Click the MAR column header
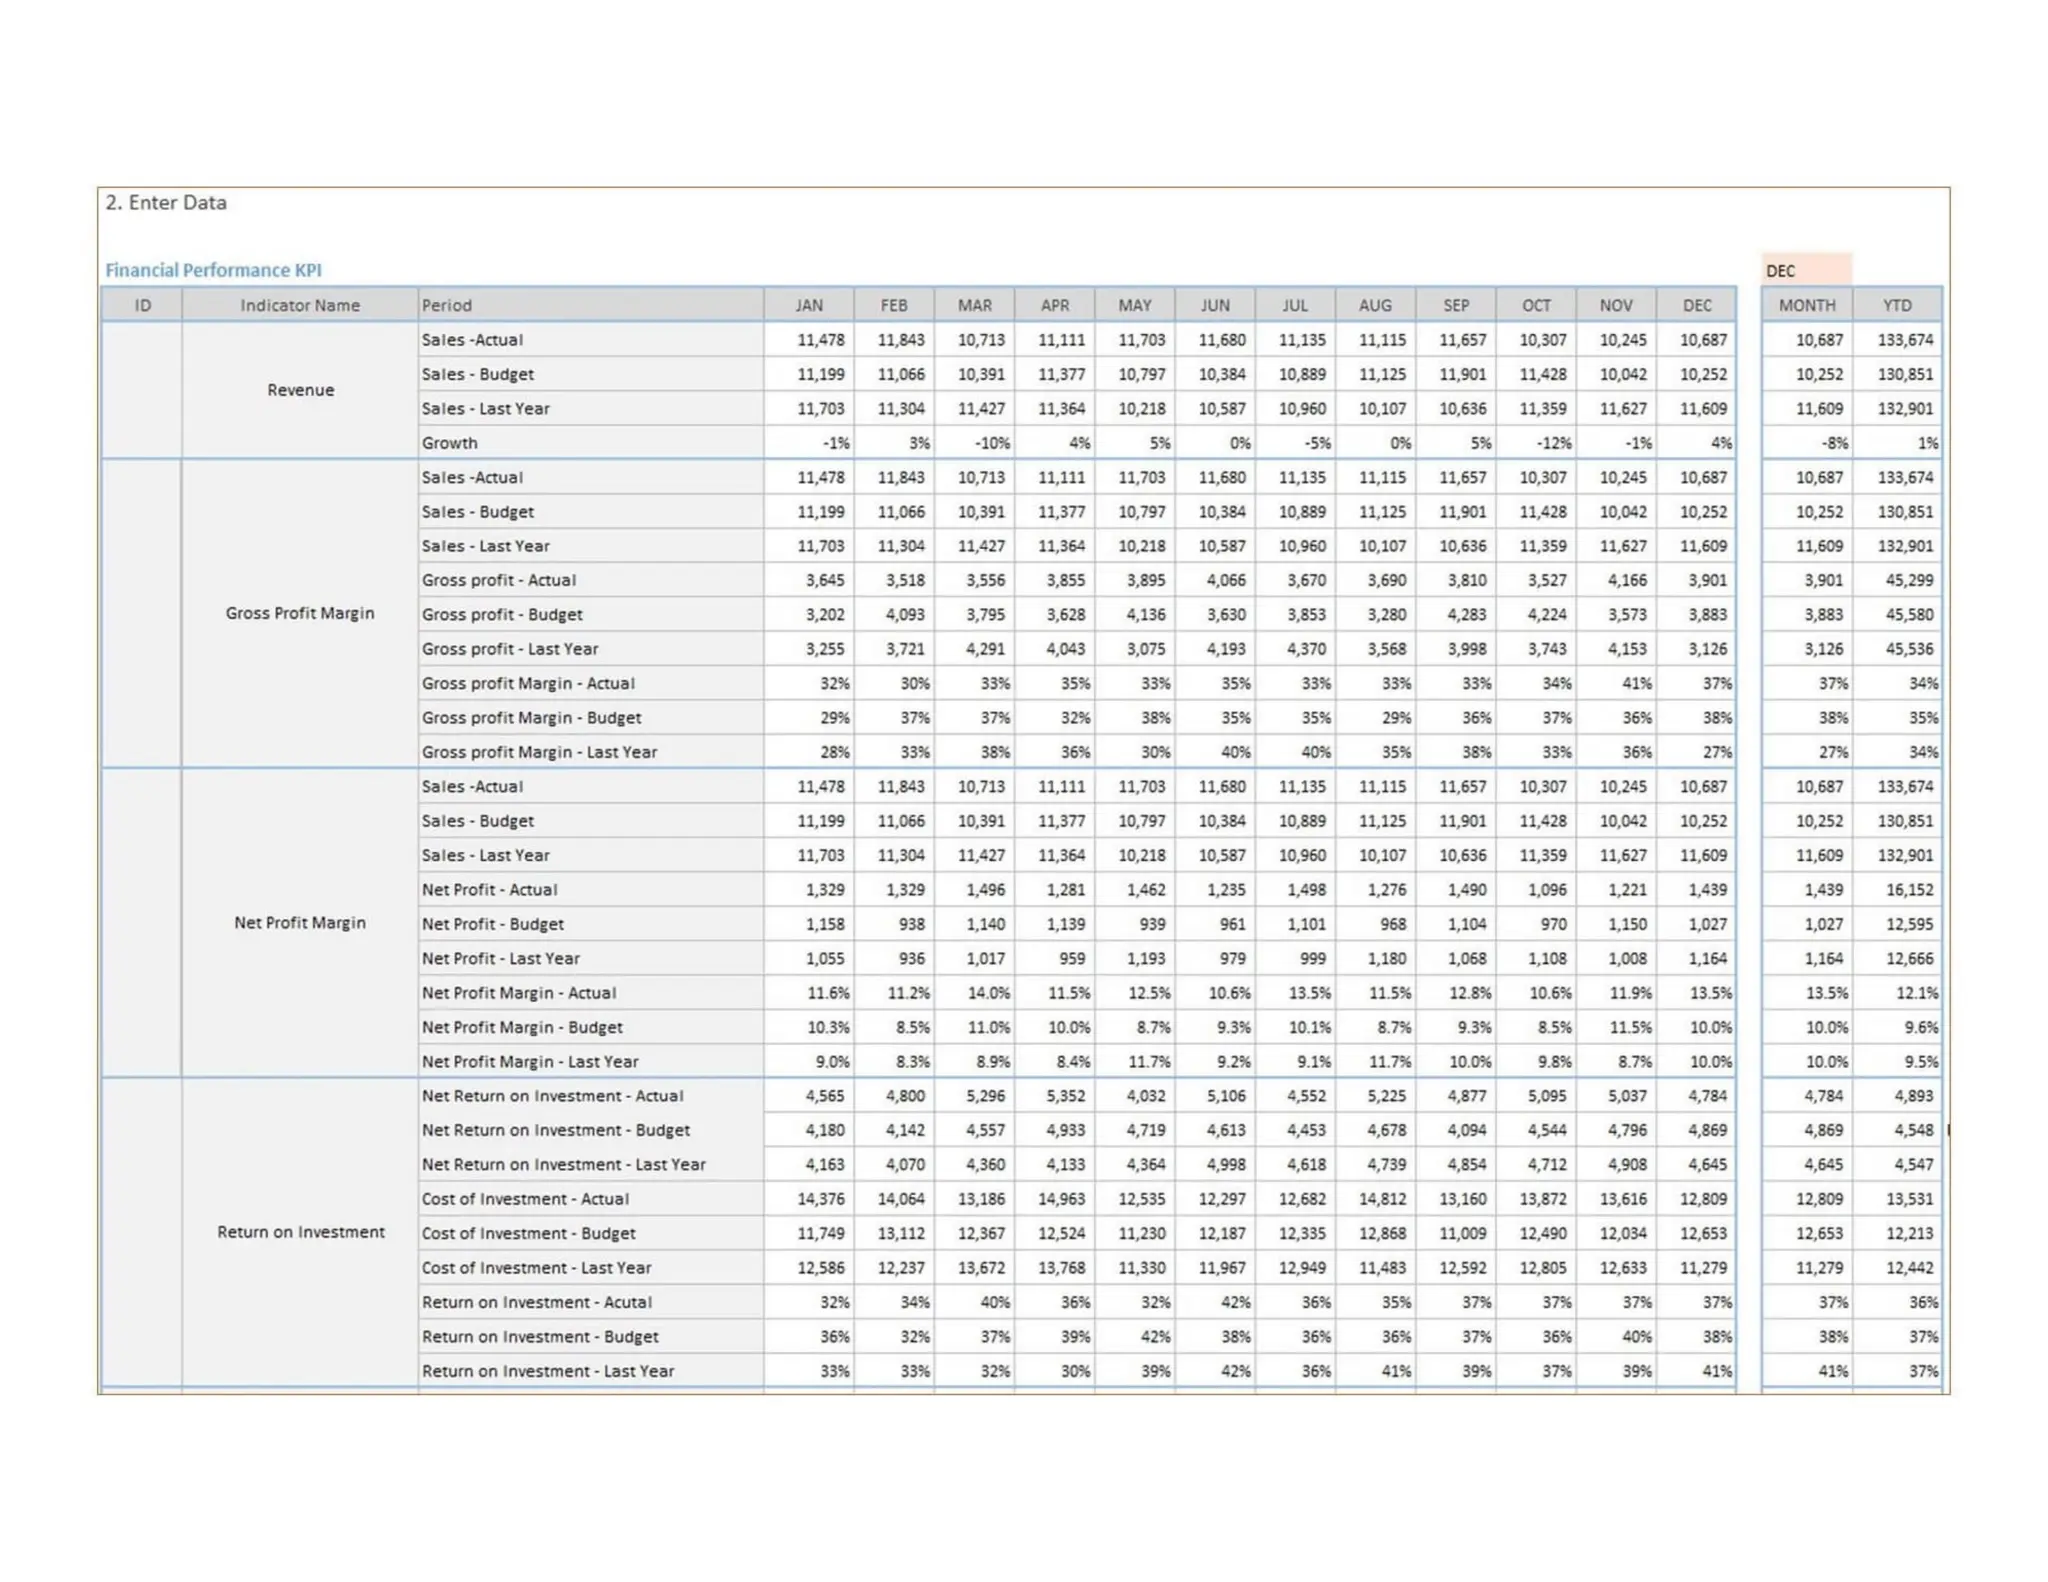The width and height of the screenshot is (2048, 1582). (x=975, y=305)
